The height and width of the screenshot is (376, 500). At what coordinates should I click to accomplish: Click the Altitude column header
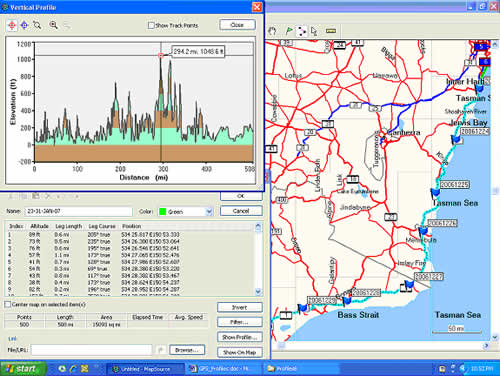point(40,226)
